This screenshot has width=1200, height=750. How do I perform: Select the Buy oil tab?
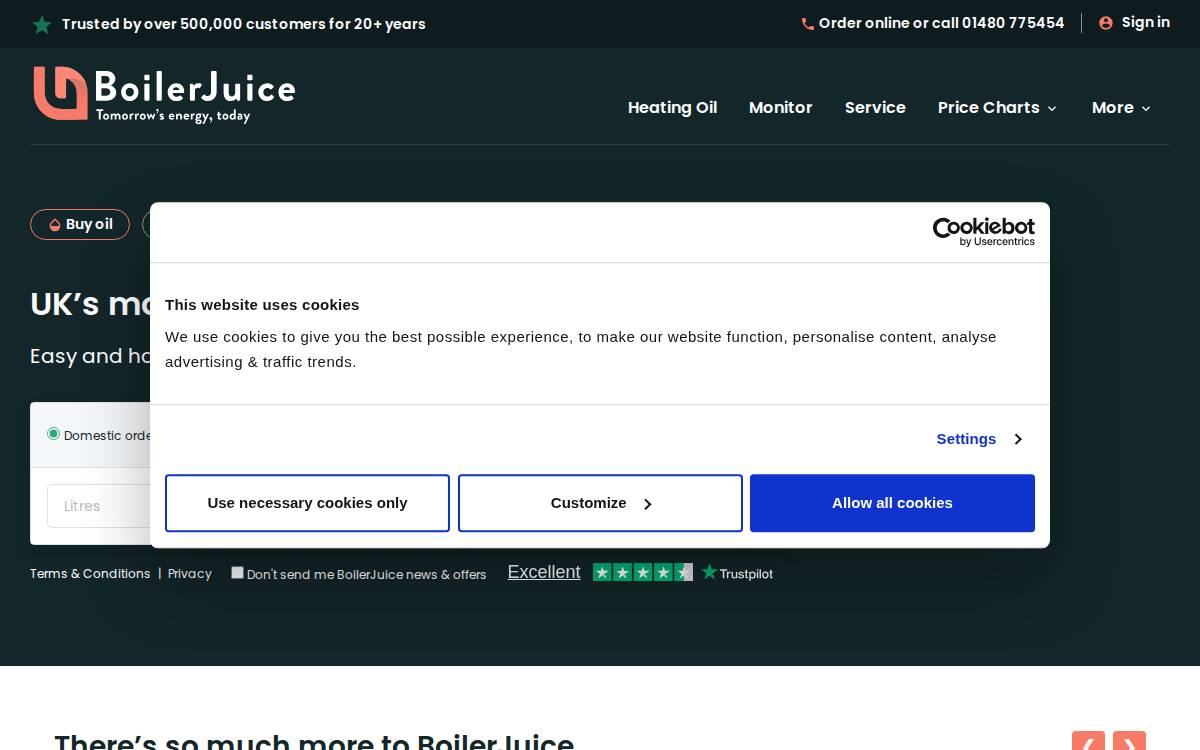point(80,225)
